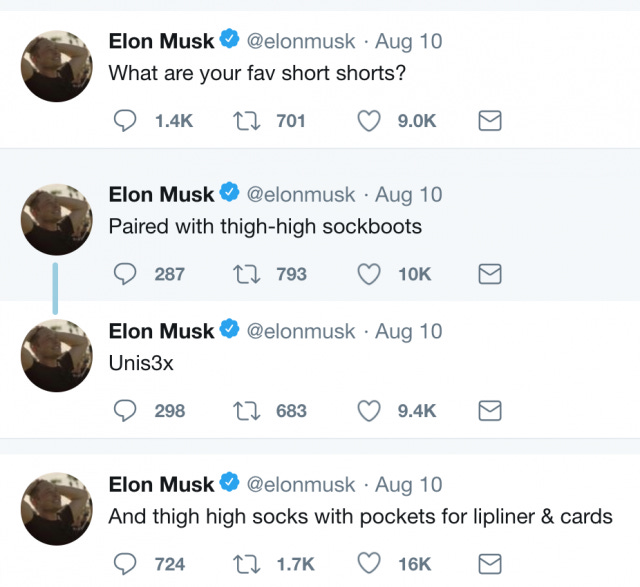640x587 pixels.
Task: Share 'thigh-high sockboots' tweet via direct message
Action: tap(490, 274)
